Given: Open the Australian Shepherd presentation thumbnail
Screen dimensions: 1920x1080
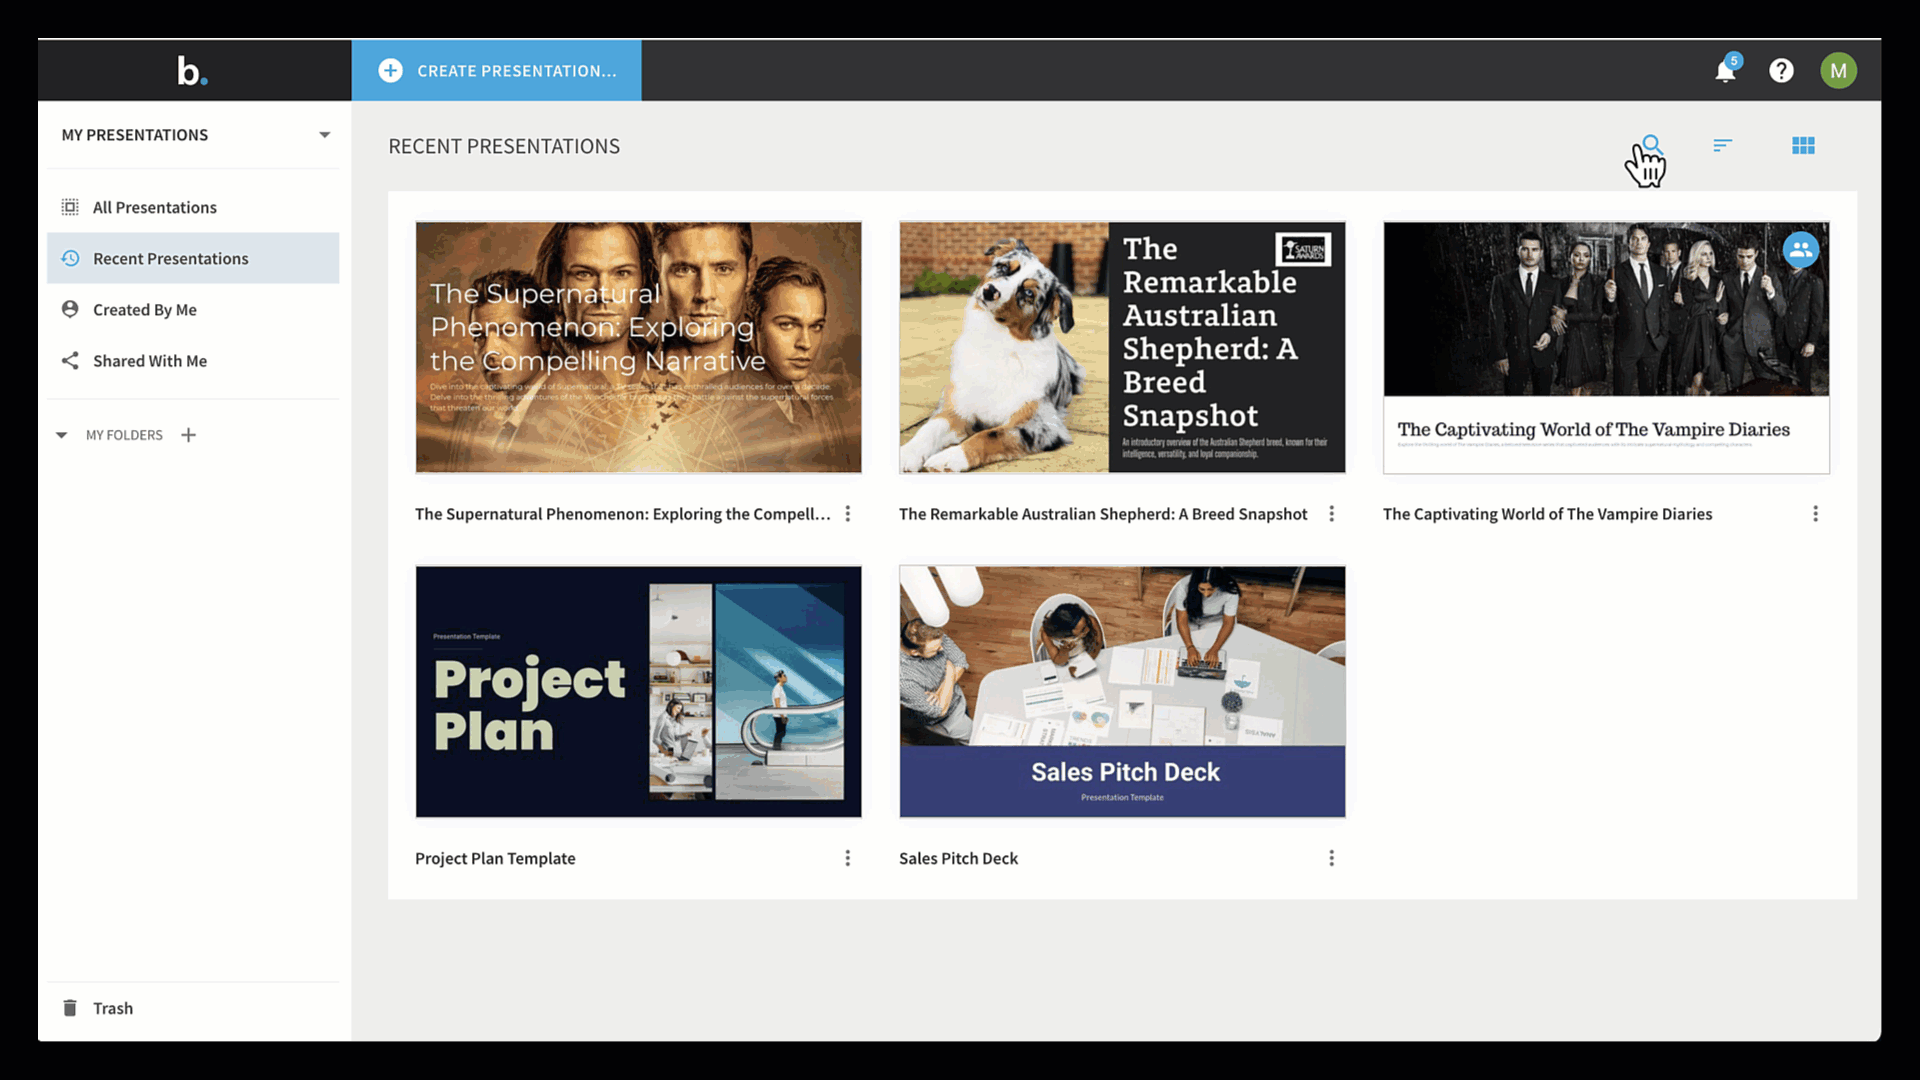Looking at the screenshot, I should [1122, 347].
